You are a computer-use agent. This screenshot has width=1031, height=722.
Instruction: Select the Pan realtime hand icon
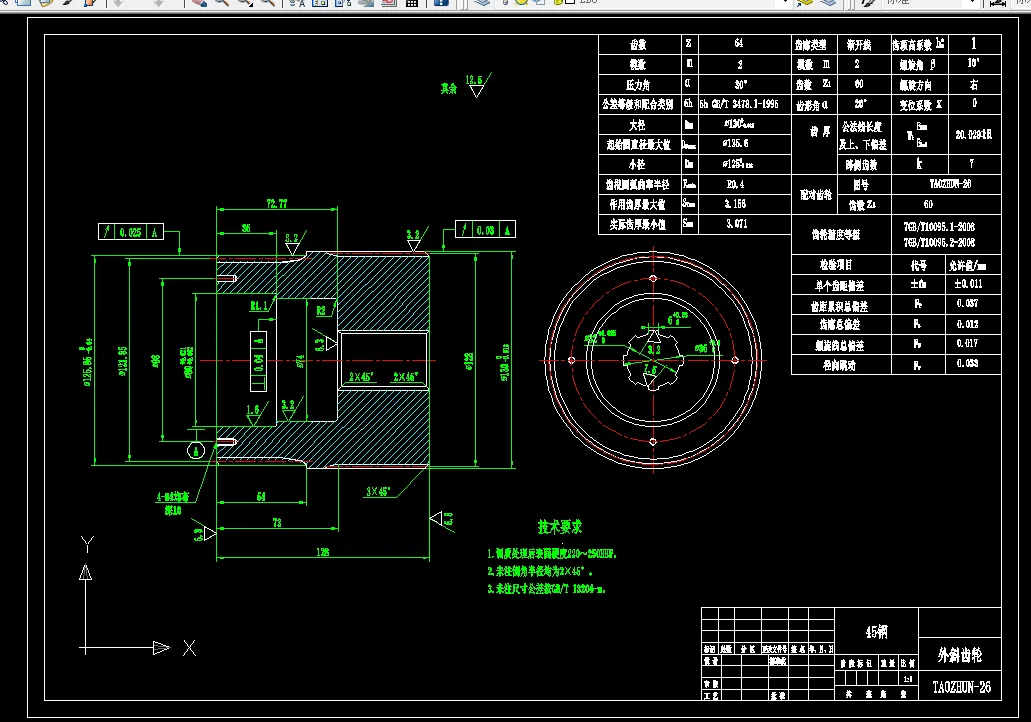199,3
